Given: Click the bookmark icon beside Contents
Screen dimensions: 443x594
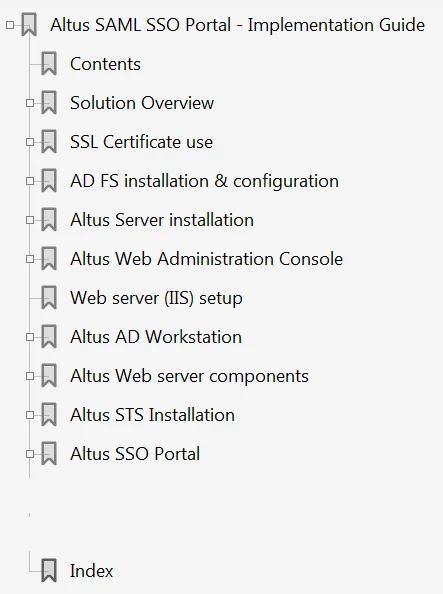Looking at the screenshot, I should tap(49, 64).
